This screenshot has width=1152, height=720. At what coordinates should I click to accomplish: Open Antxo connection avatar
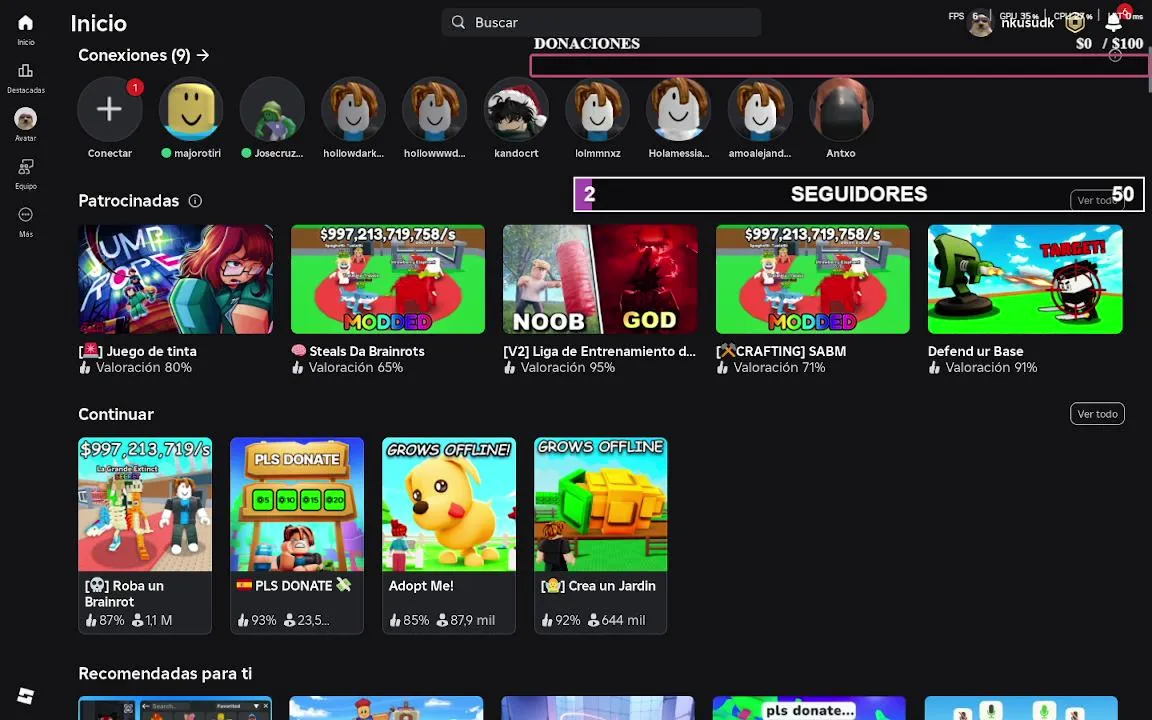click(841, 109)
